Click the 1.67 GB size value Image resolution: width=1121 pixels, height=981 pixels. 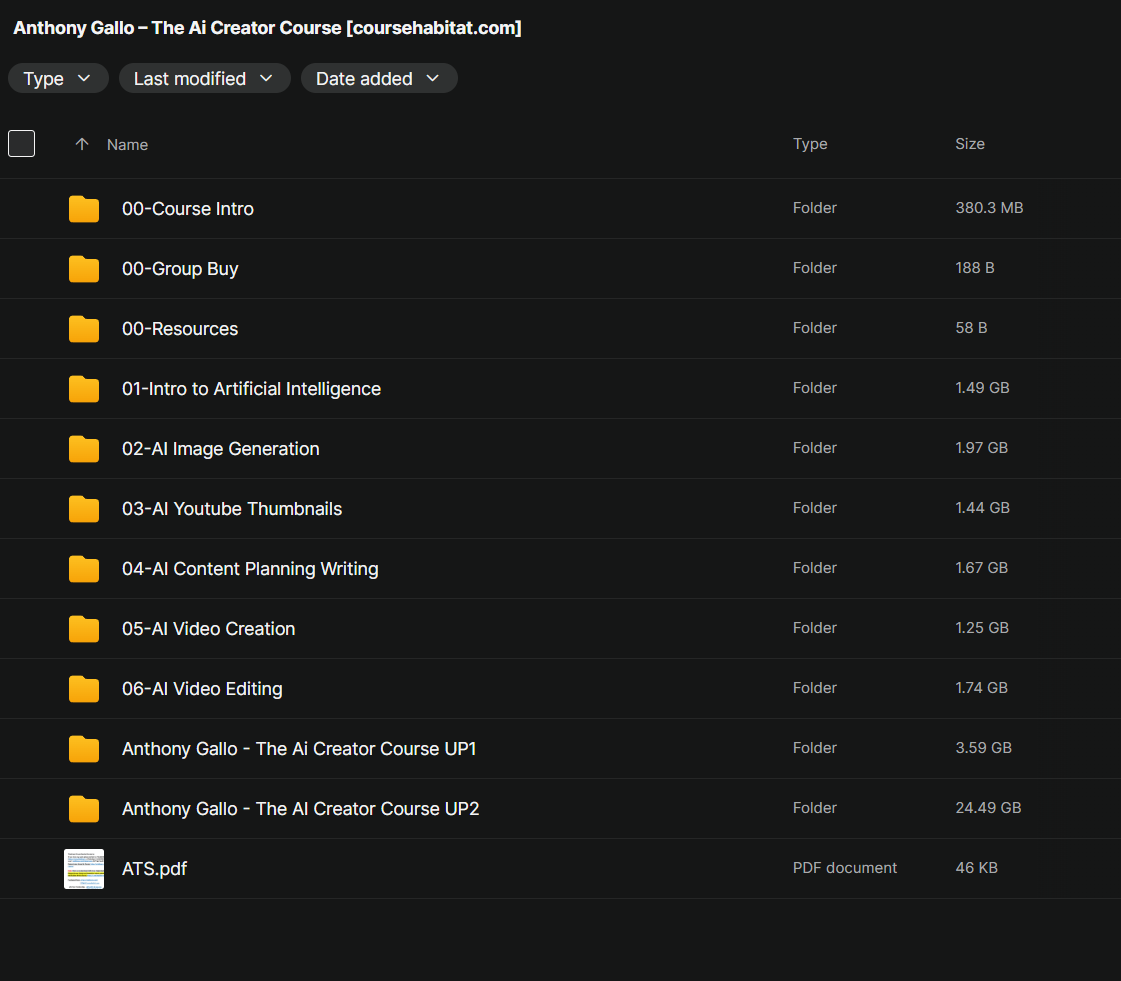(x=981, y=568)
